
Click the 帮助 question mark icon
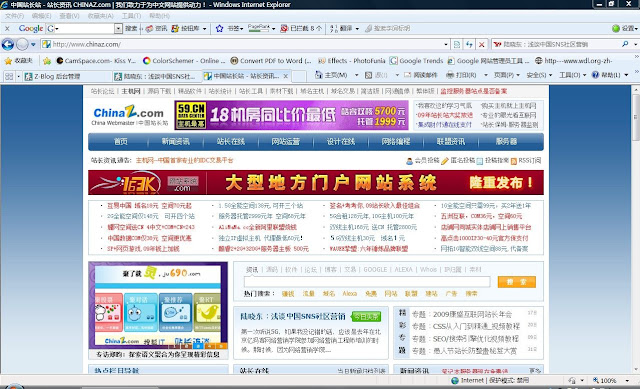click(x=595, y=75)
